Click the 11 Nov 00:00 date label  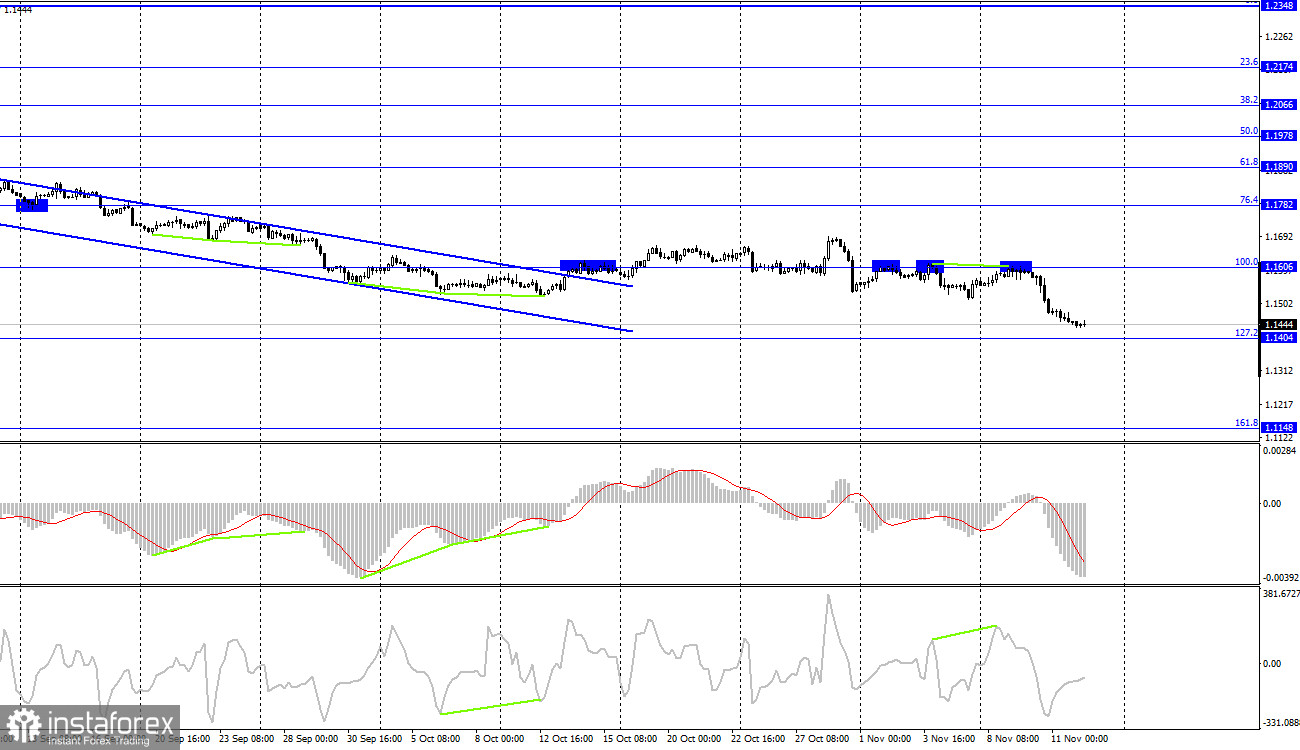point(1079,740)
